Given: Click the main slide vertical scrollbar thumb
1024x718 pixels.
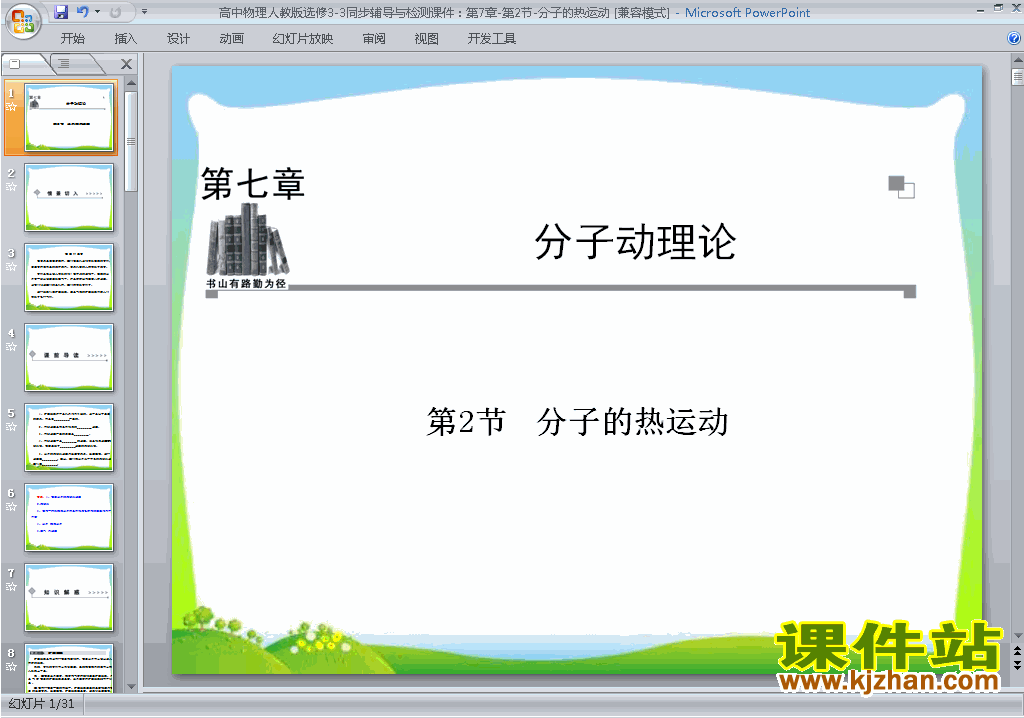Looking at the screenshot, I should [1017, 76].
